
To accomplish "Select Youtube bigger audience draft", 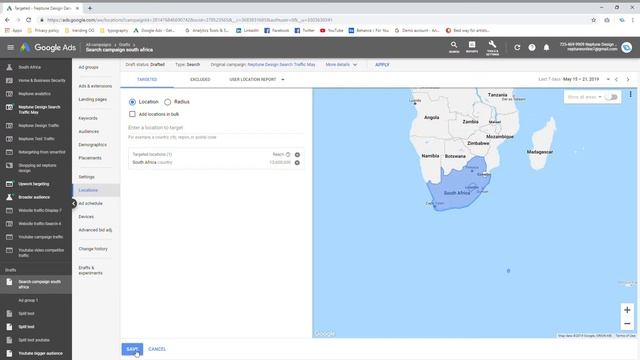I will tap(40, 353).
